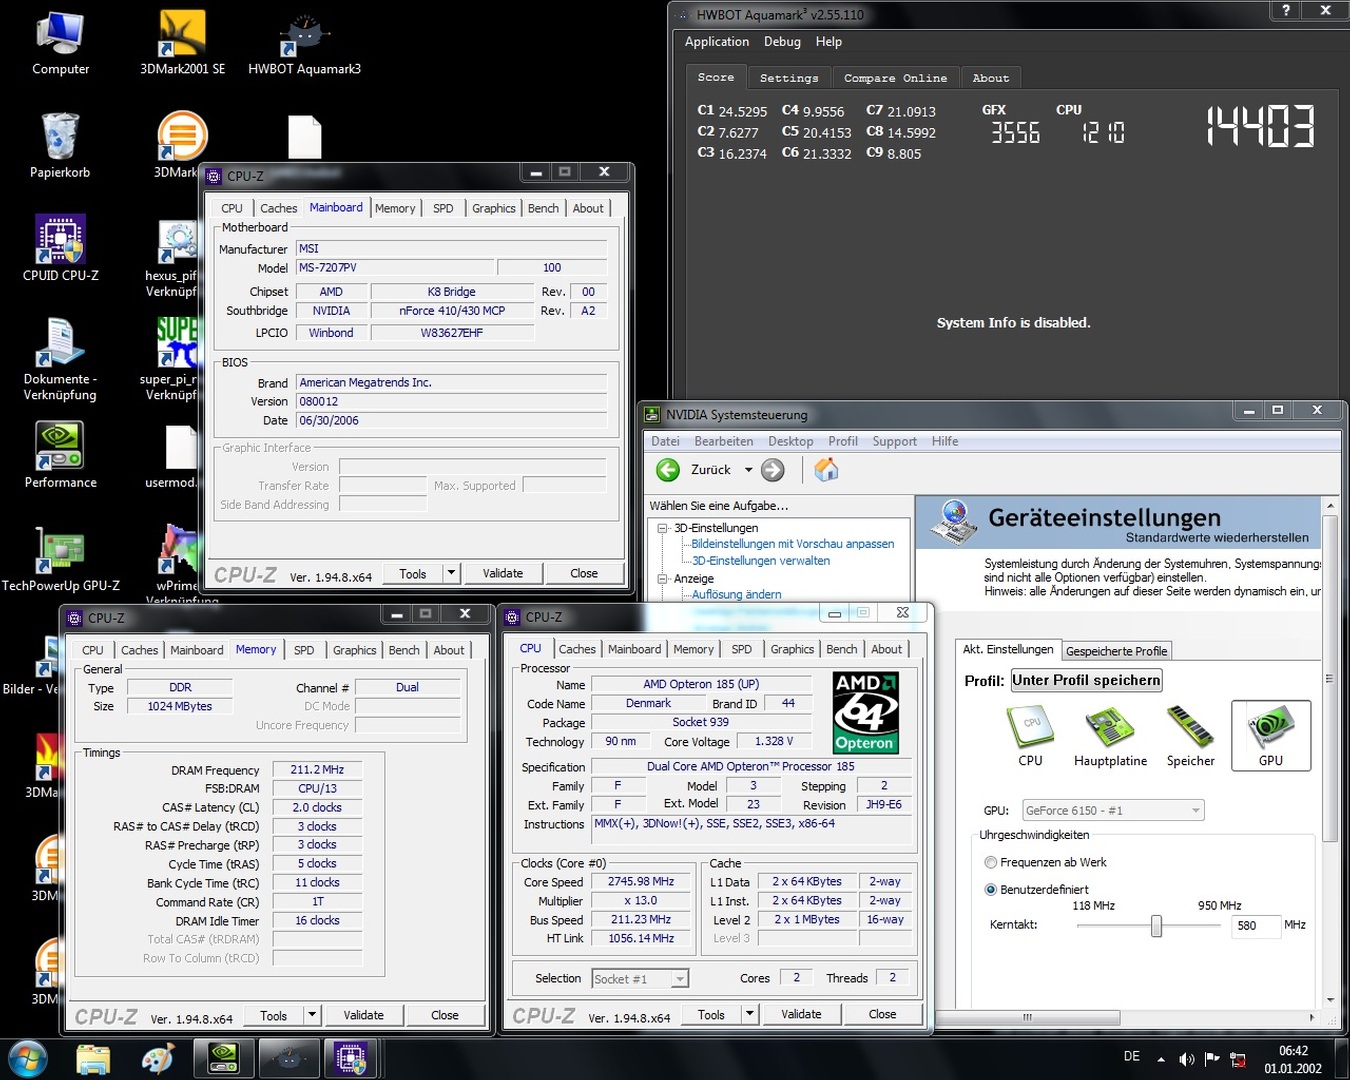
Task: Click Unter Profil speichern button
Action: (x=1086, y=680)
